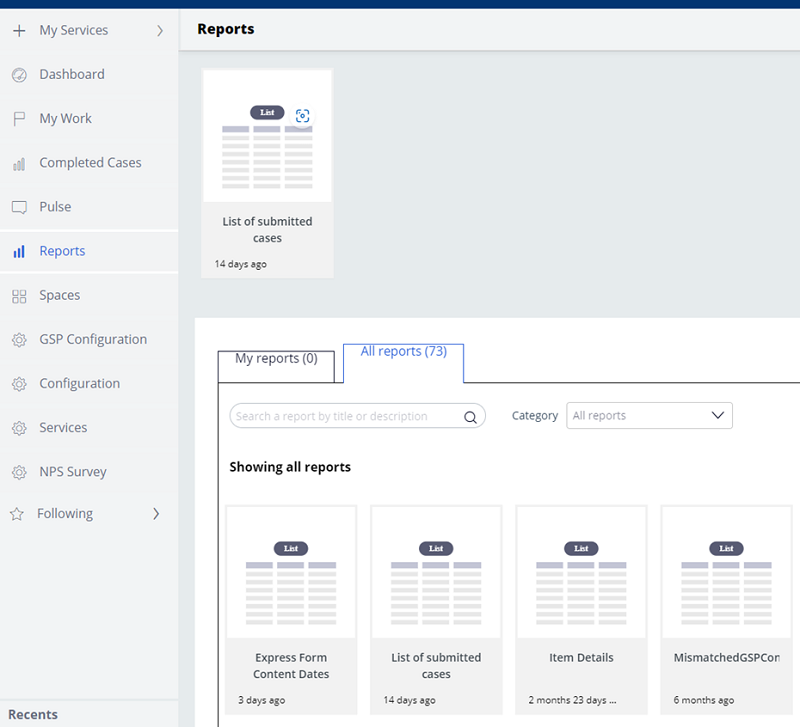Click the plus icon beside My Services
Image resolution: width=800 pixels, height=727 pixels.
pos(19,31)
